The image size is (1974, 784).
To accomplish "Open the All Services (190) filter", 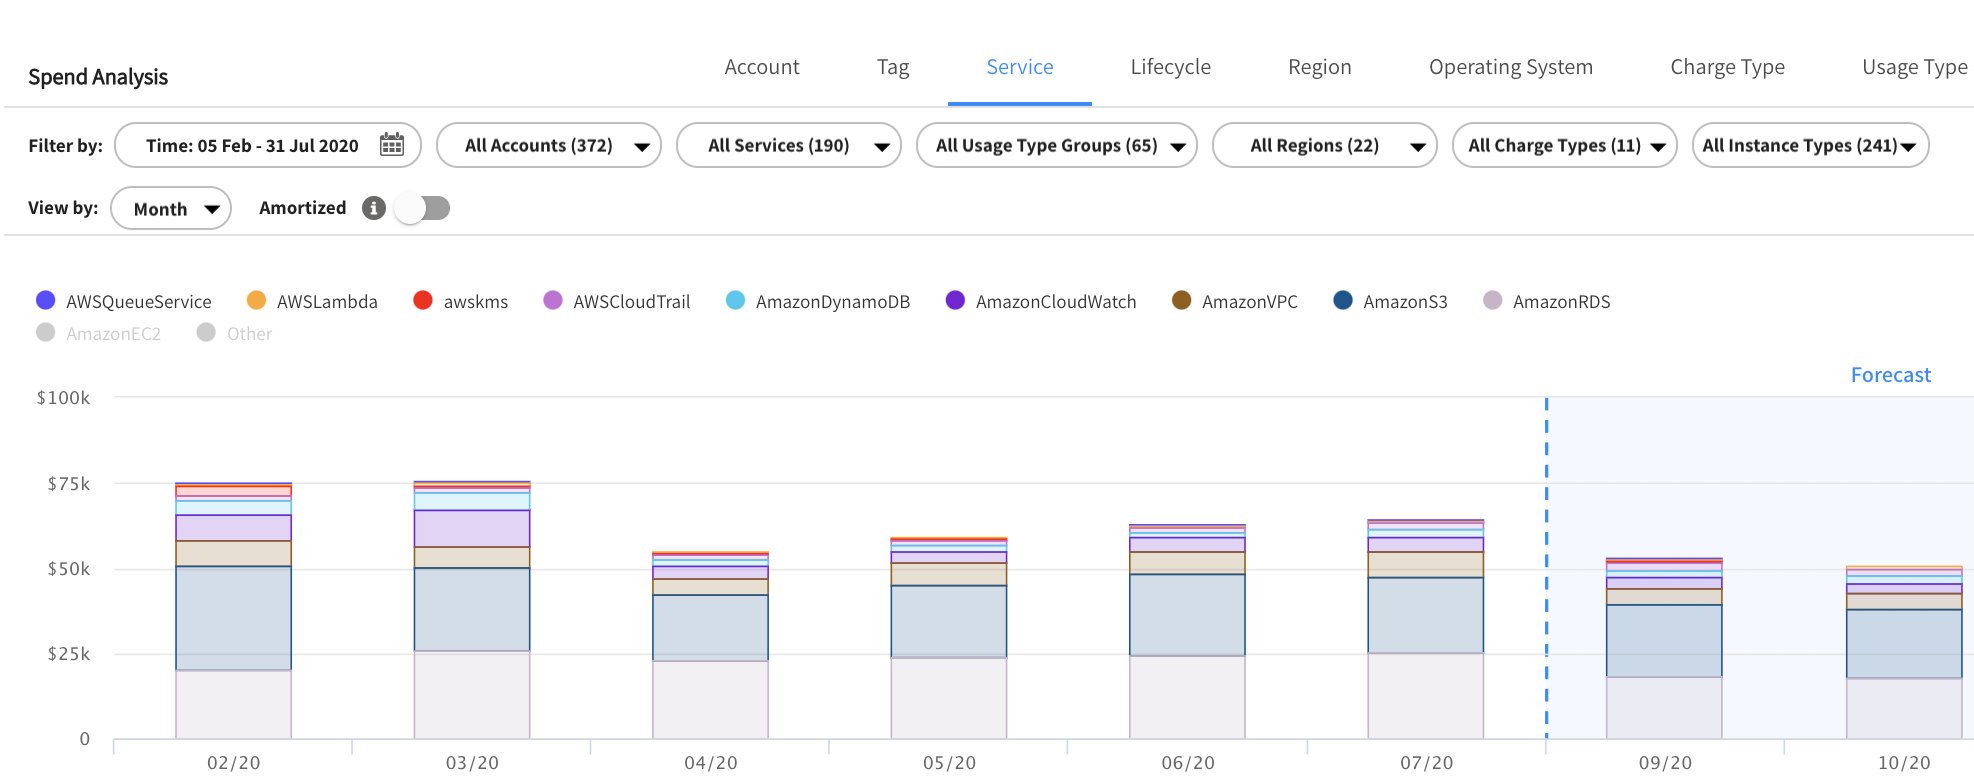I will (788, 145).
